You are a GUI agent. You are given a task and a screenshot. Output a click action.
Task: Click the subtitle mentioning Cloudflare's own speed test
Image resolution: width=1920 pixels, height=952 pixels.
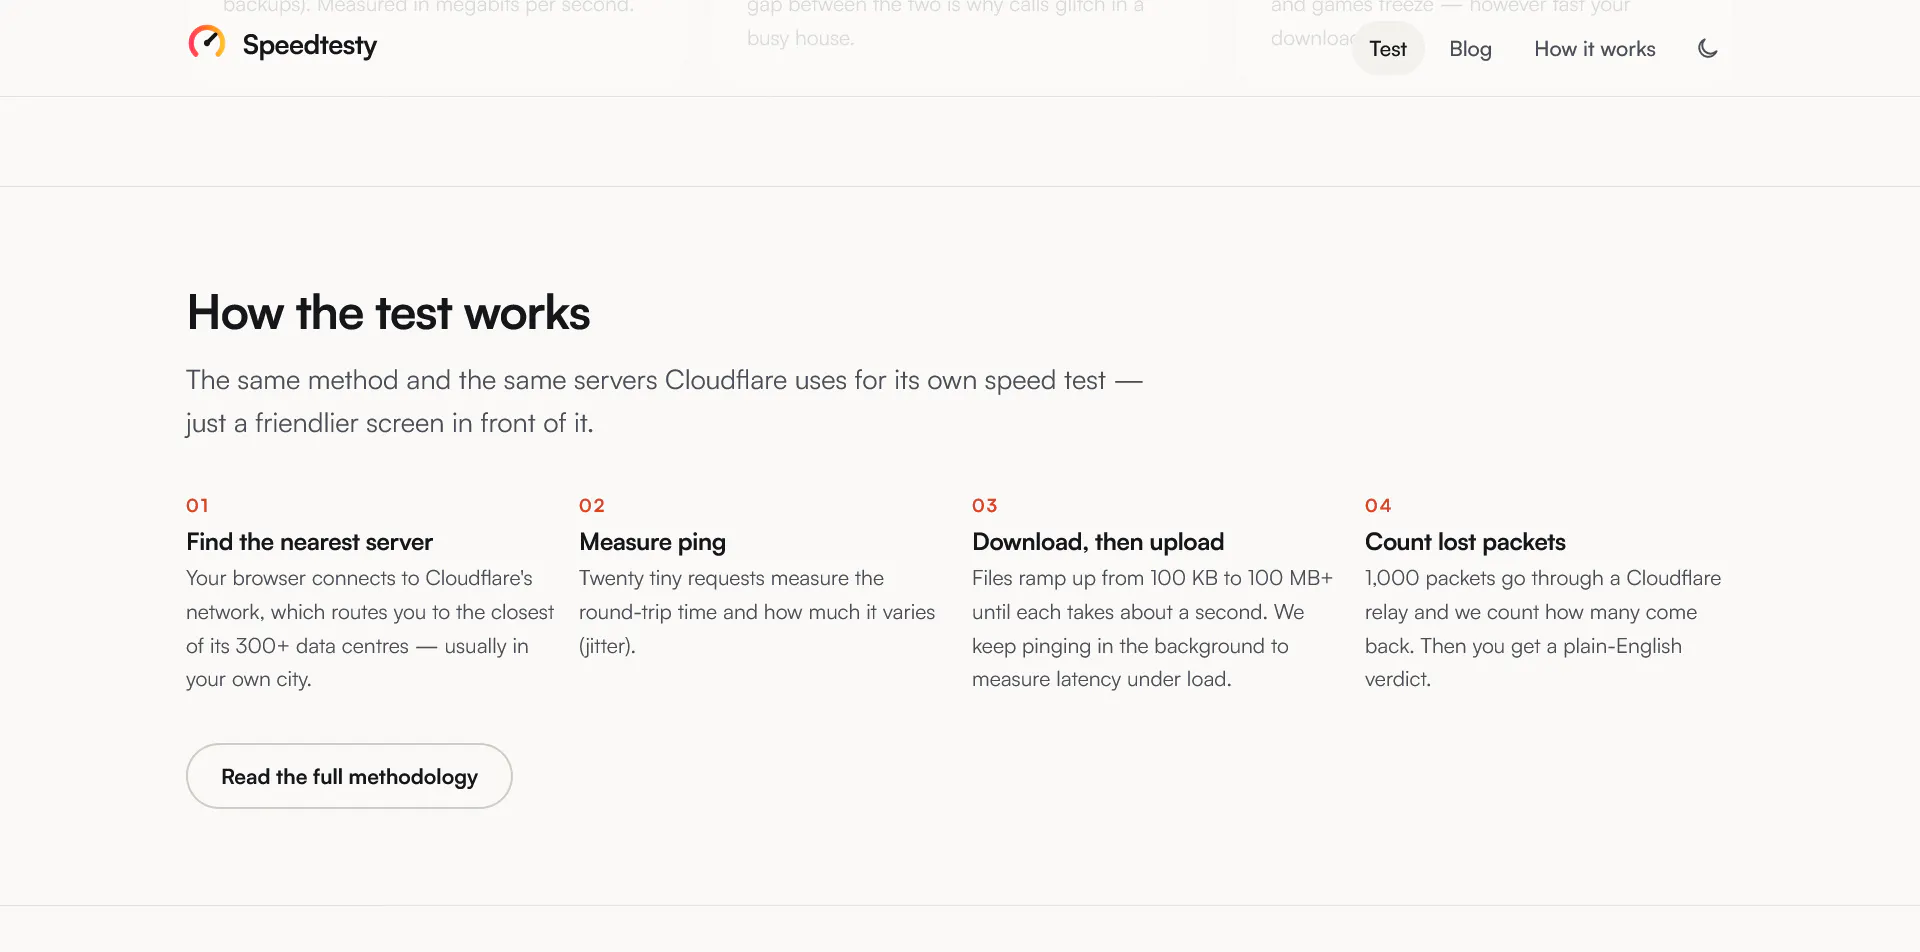(664, 401)
